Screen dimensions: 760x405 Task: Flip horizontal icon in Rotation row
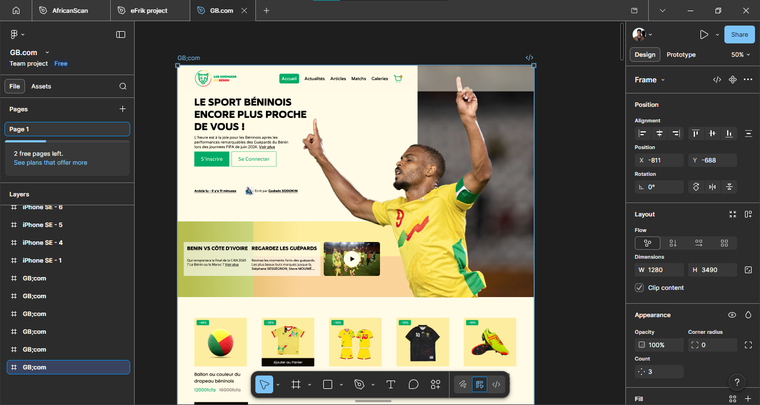[712, 187]
